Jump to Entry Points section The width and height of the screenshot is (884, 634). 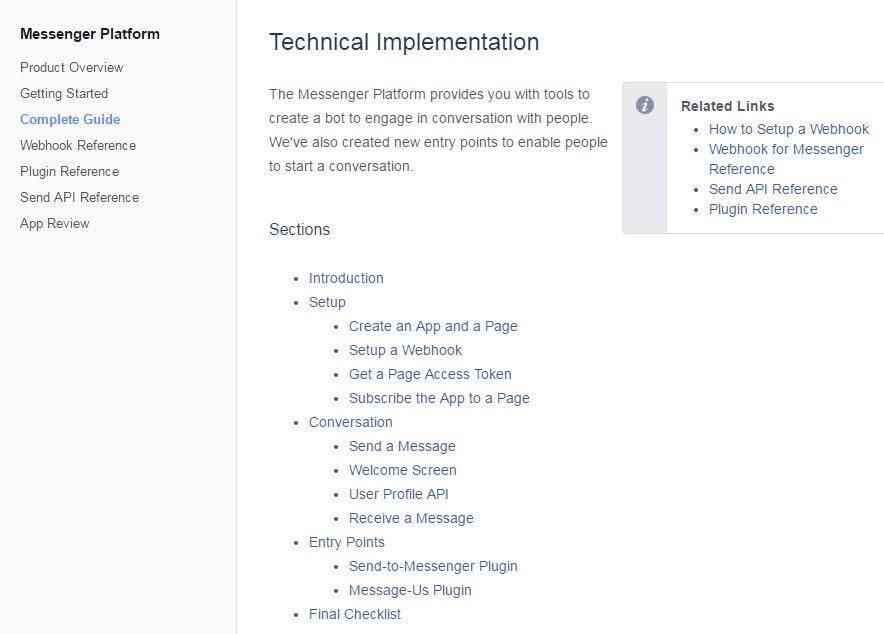pos(347,542)
